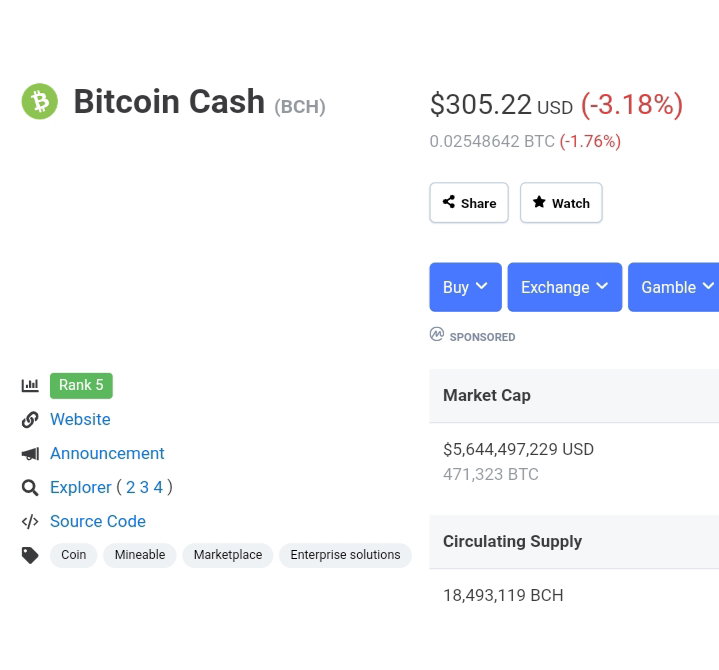The height and width of the screenshot is (670, 719).
Task: Open the main Explorer link
Action: 81,487
